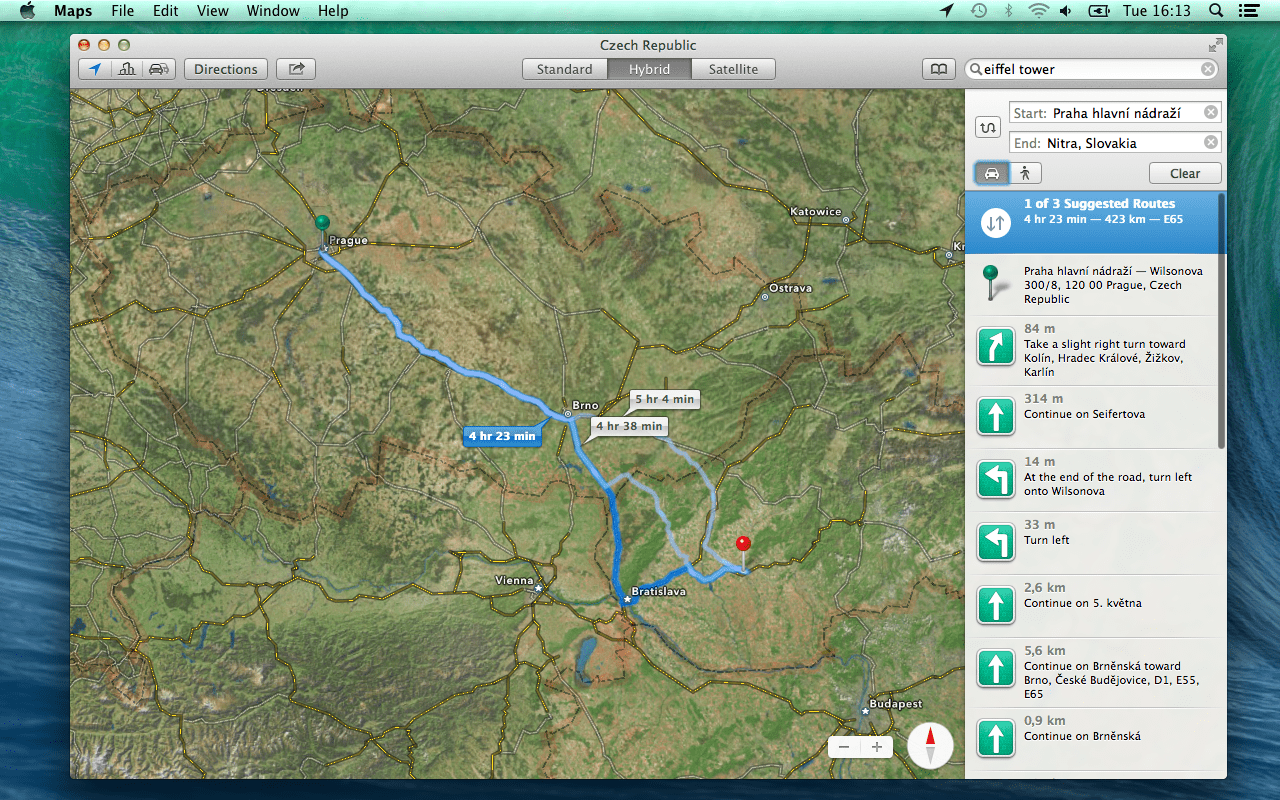Click the route overview arrows icon

[994, 224]
